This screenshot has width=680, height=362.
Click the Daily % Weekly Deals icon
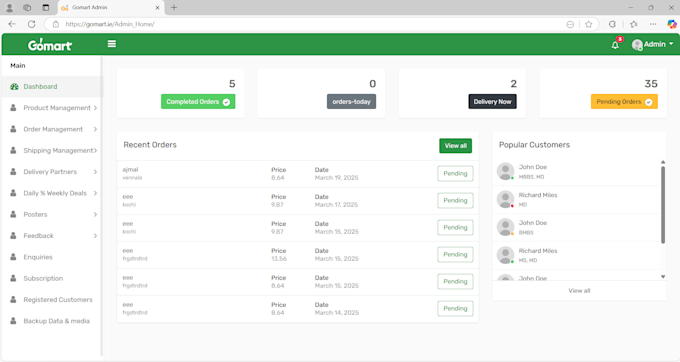point(13,192)
